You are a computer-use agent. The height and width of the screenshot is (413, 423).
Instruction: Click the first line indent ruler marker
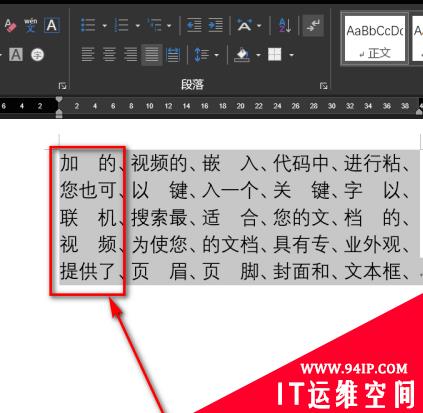click(59, 100)
